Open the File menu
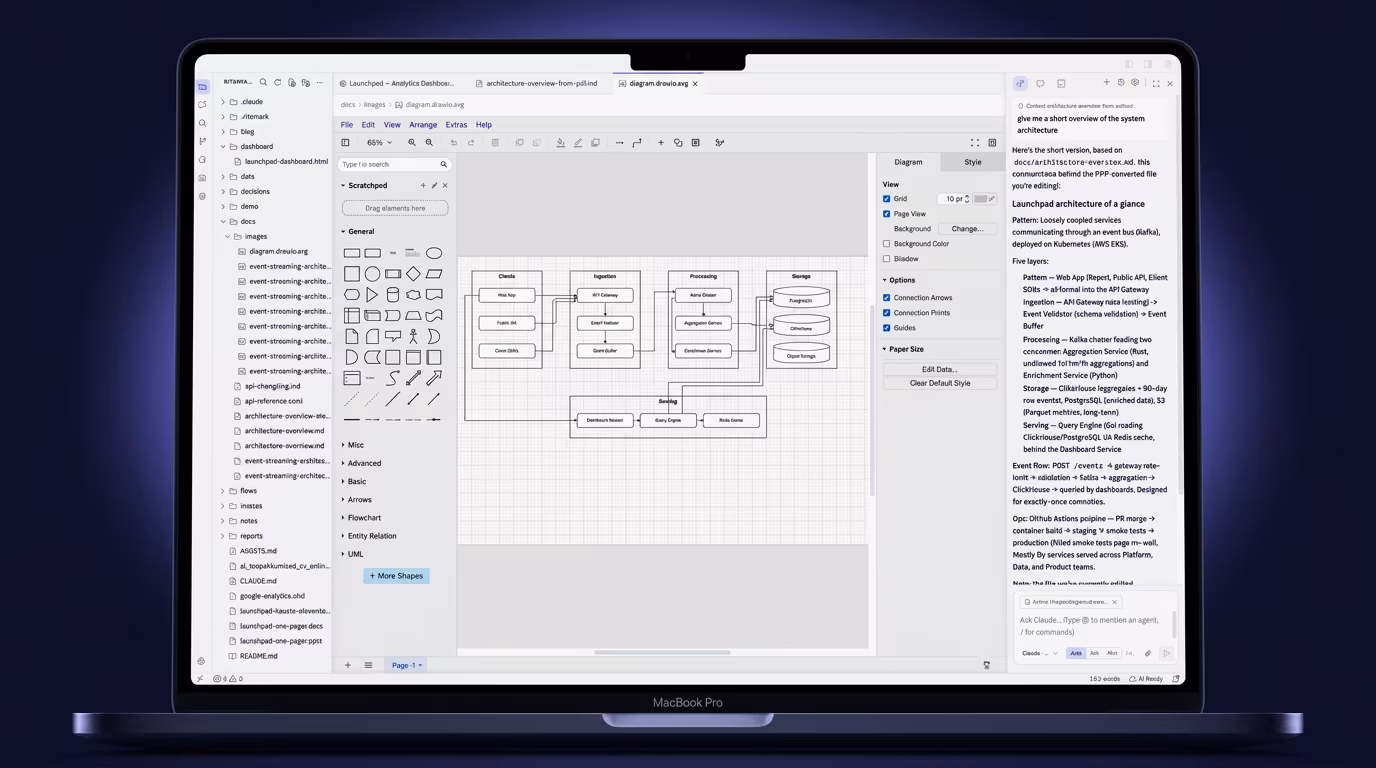 pyautogui.click(x=347, y=125)
